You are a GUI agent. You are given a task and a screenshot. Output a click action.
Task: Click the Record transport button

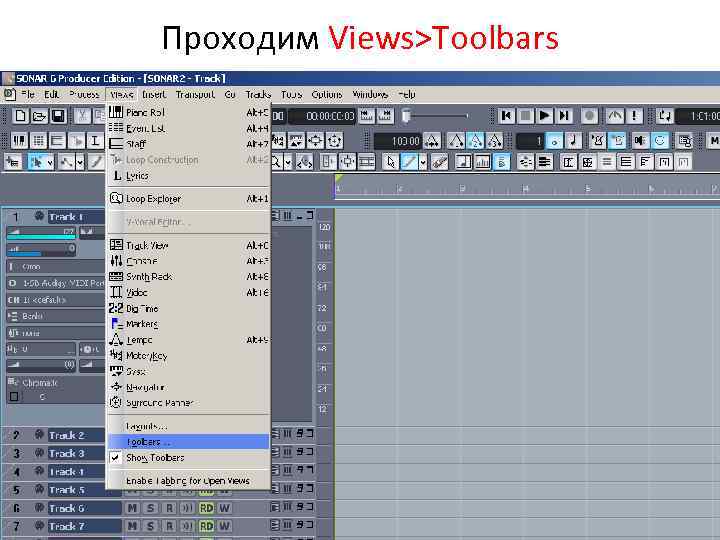590,116
